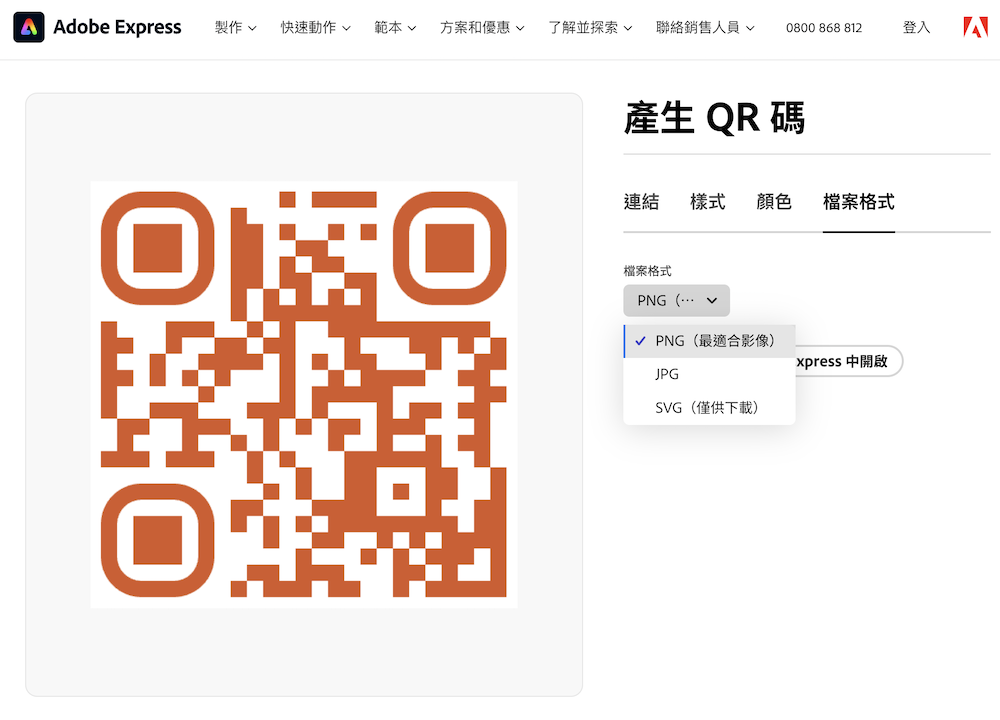
Task: Switch to the 樣式 tab
Action: [x=707, y=202]
